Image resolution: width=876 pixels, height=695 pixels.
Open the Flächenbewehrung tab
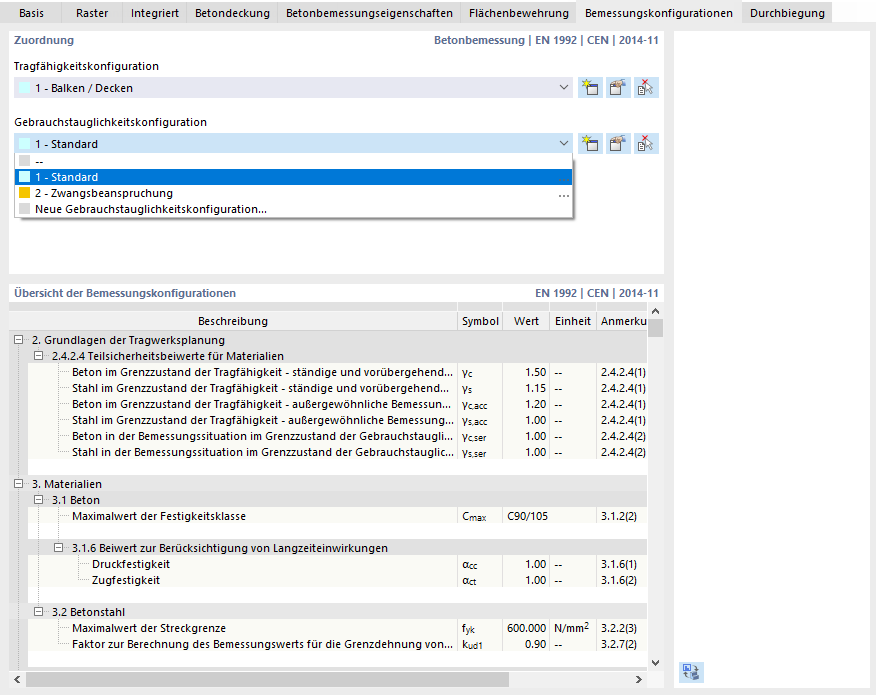click(x=518, y=13)
